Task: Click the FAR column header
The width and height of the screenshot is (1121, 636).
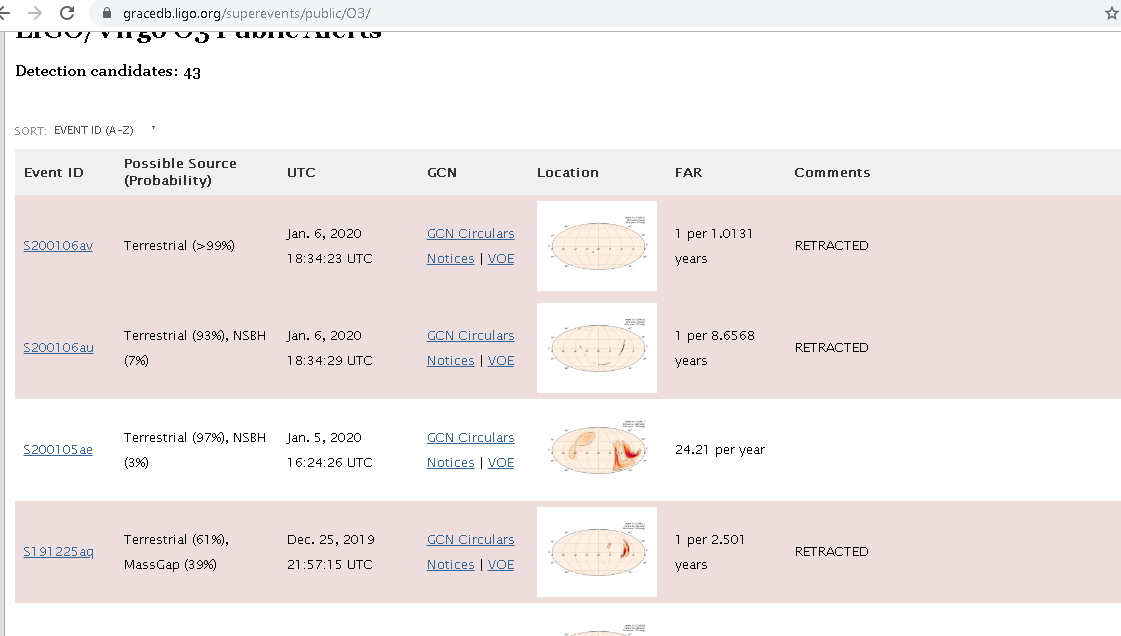Action: pos(688,172)
